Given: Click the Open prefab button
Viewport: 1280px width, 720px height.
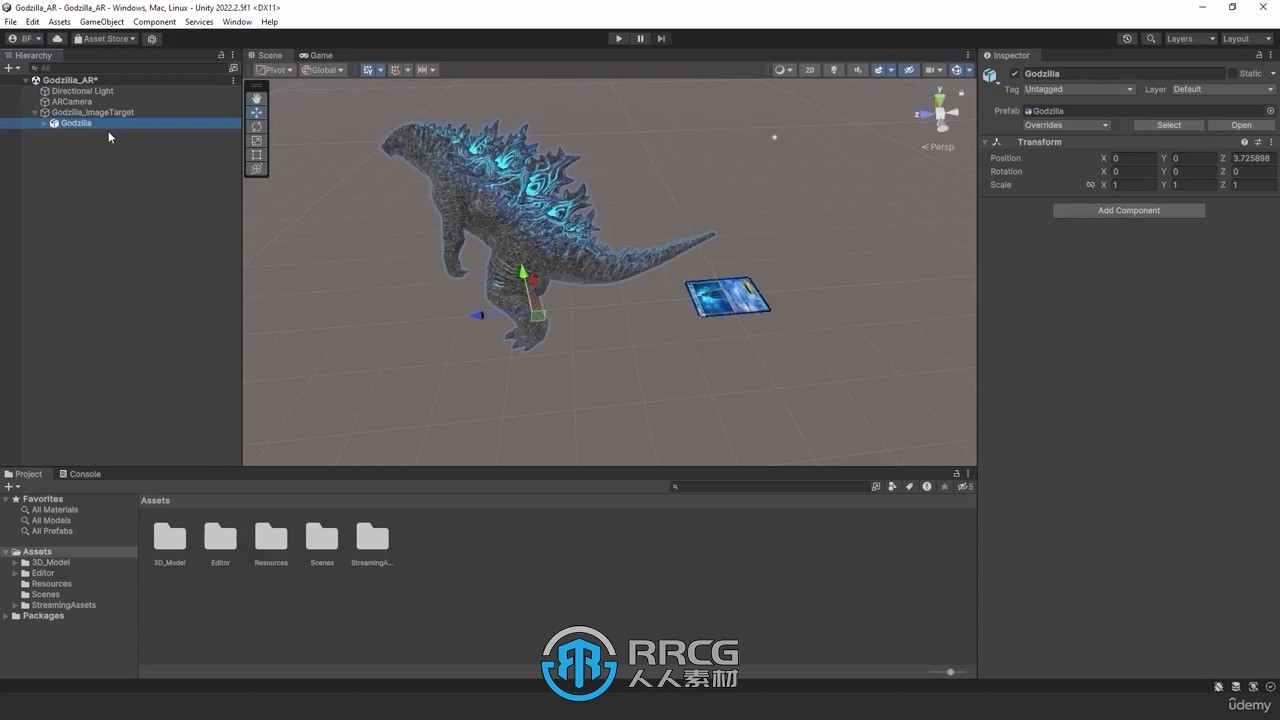Looking at the screenshot, I should [x=1241, y=125].
